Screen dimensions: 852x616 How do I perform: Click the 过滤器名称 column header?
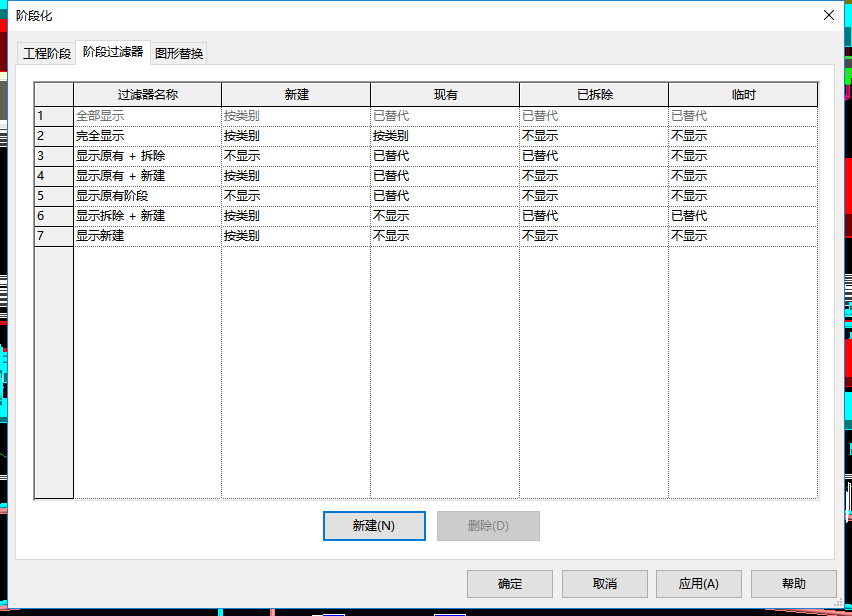coord(147,95)
